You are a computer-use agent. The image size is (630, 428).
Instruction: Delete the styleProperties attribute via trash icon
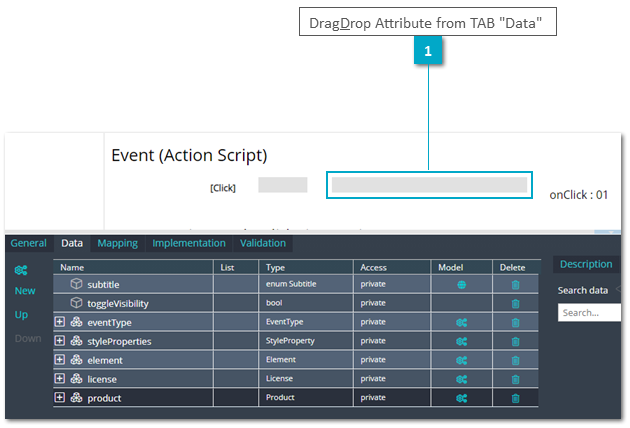515,341
